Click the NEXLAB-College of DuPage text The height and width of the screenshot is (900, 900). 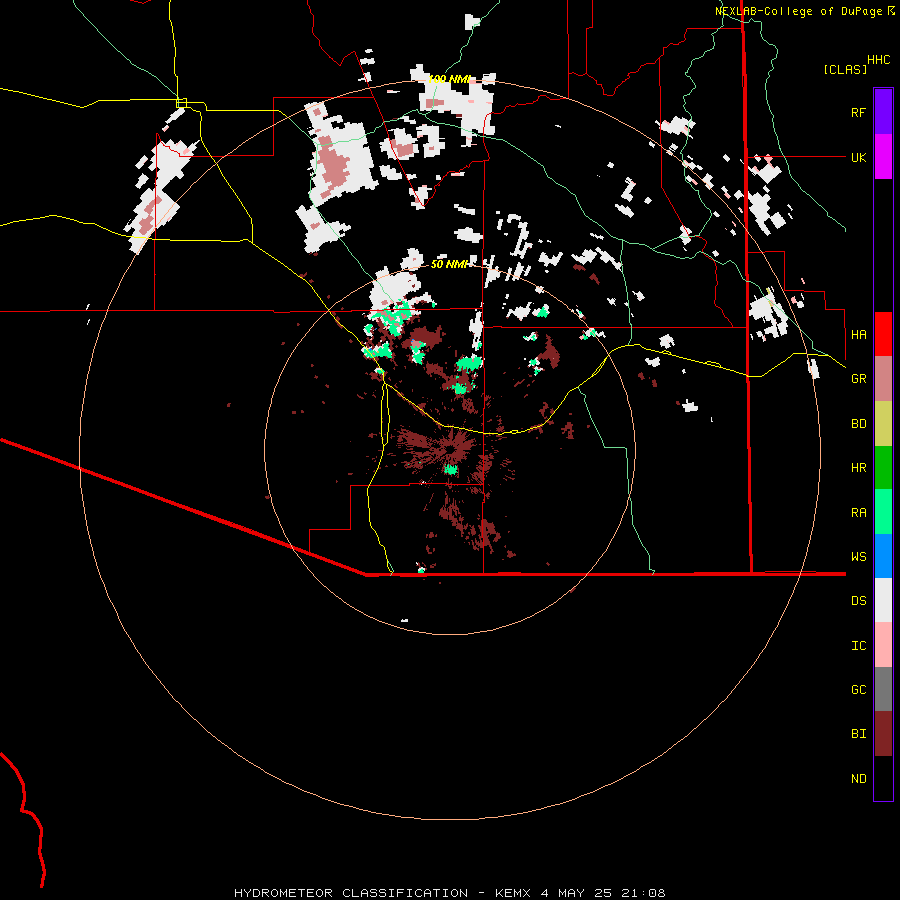[798, 11]
